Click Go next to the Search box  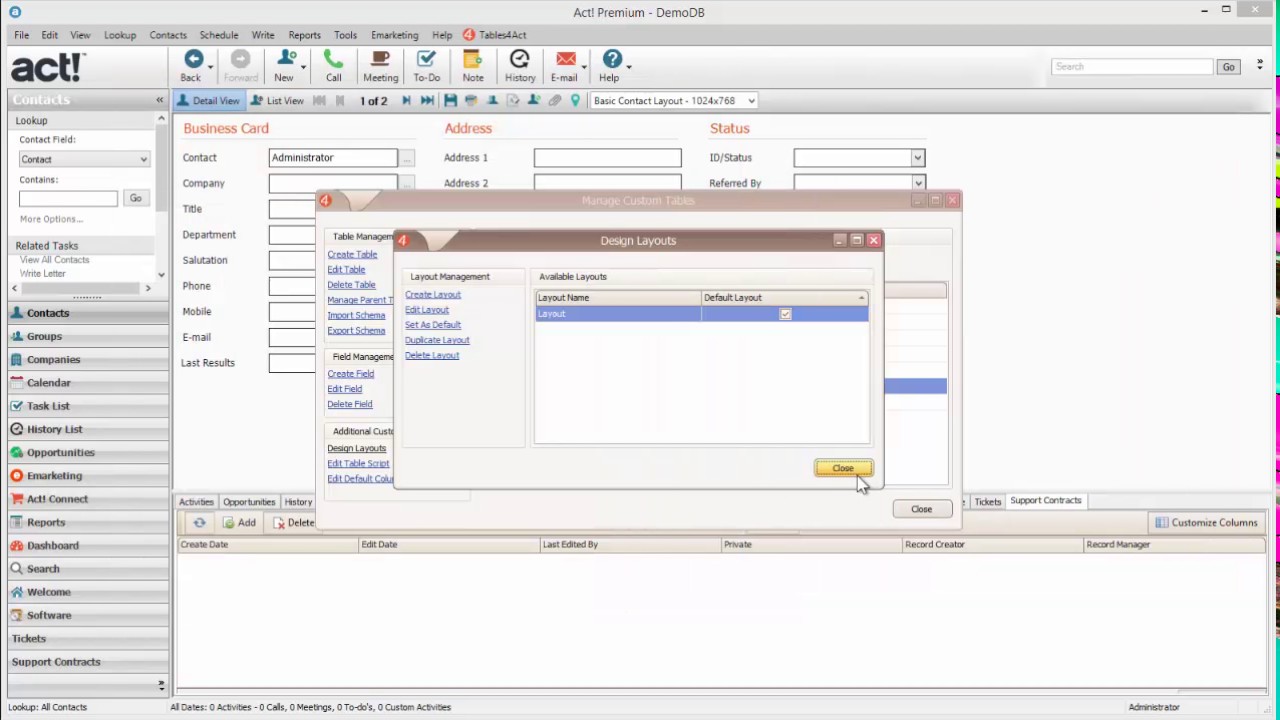click(x=1228, y=67)
